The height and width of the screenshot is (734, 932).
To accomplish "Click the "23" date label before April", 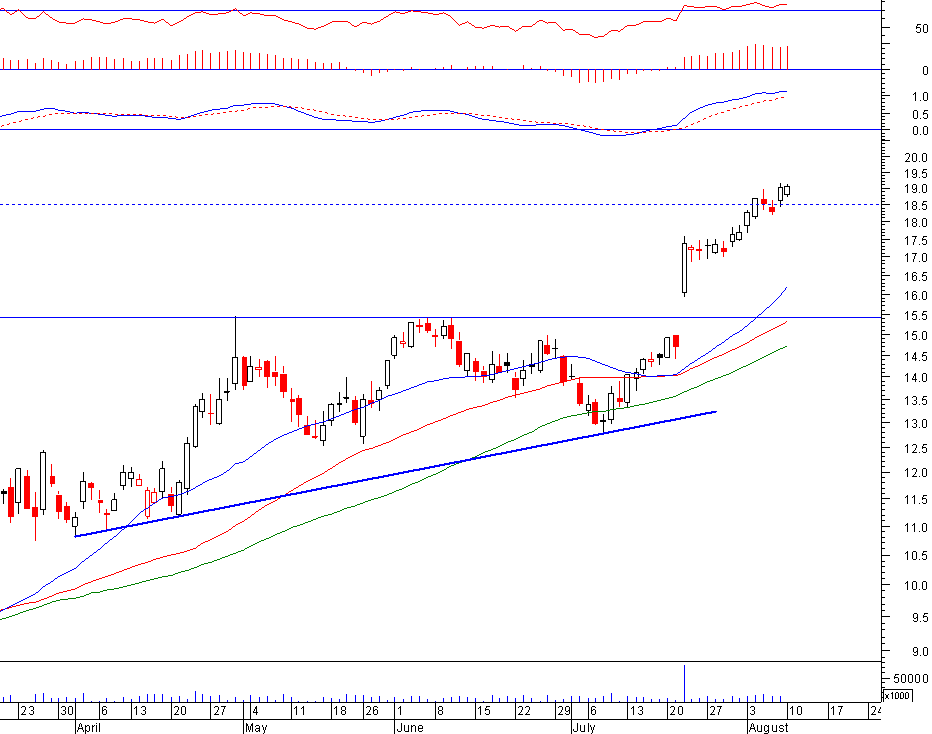I will 27,711.
